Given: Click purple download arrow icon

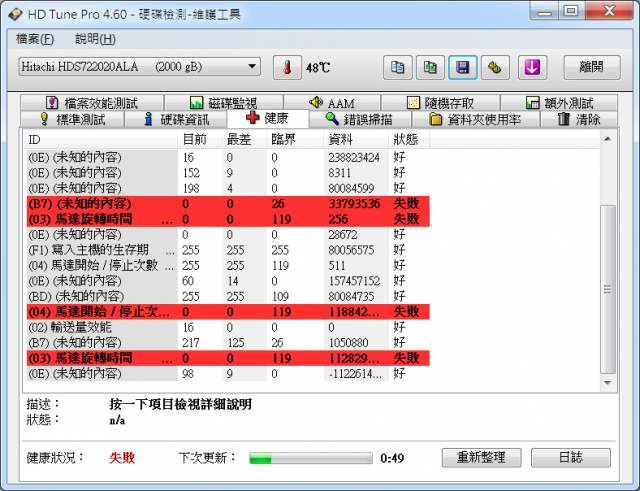Looking at the screenshot, I should point(532,67).
